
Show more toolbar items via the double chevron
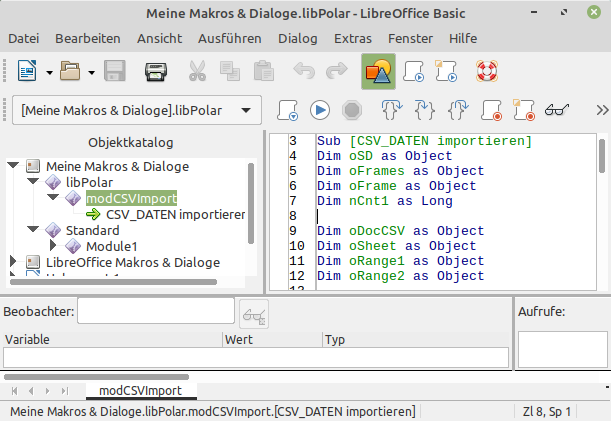point(602,110)
